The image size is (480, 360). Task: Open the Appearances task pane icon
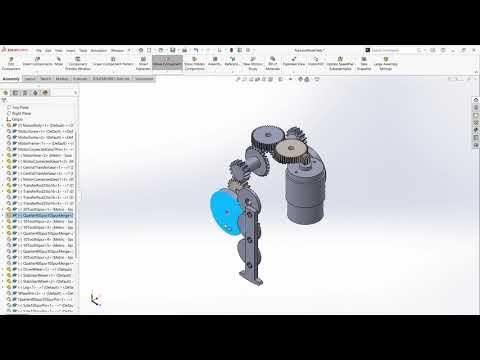(x=476, y=130)
